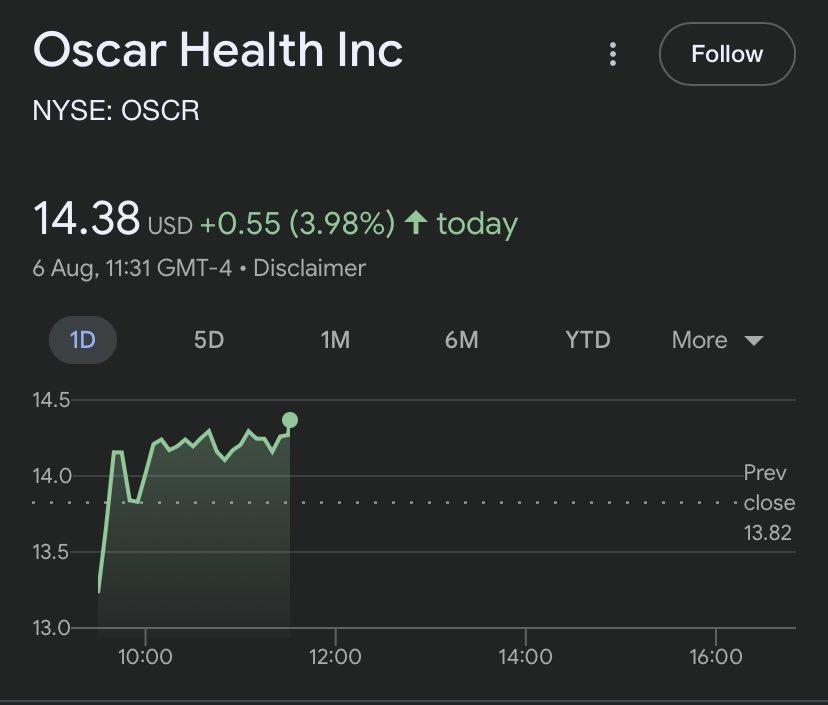Open the Disclaimer link
The image size is (828, 705).
click(311, 268)
